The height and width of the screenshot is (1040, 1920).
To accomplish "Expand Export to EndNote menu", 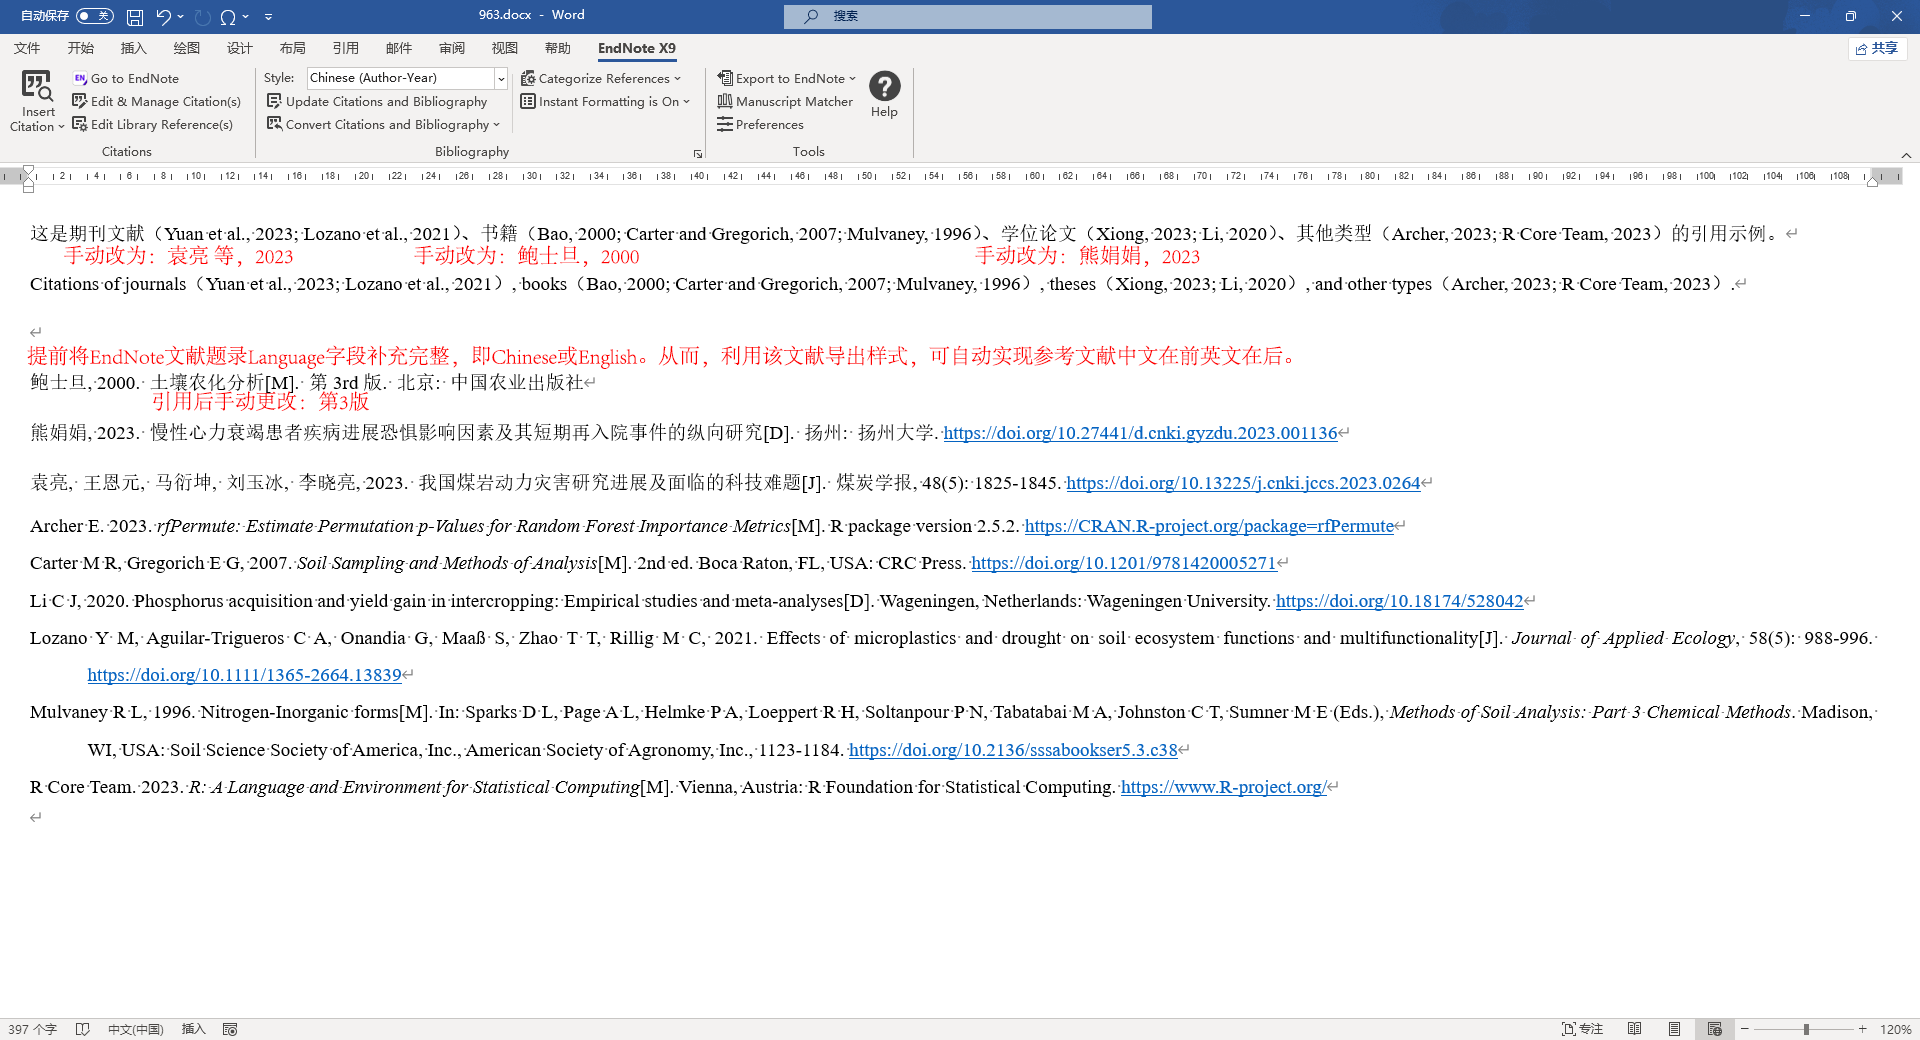I will (x=852, y=79).
